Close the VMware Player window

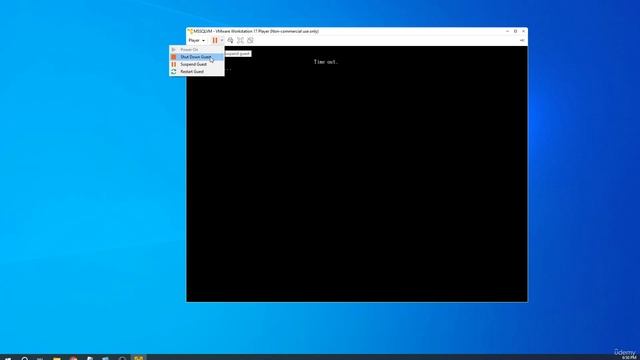[x=524, y=31]
